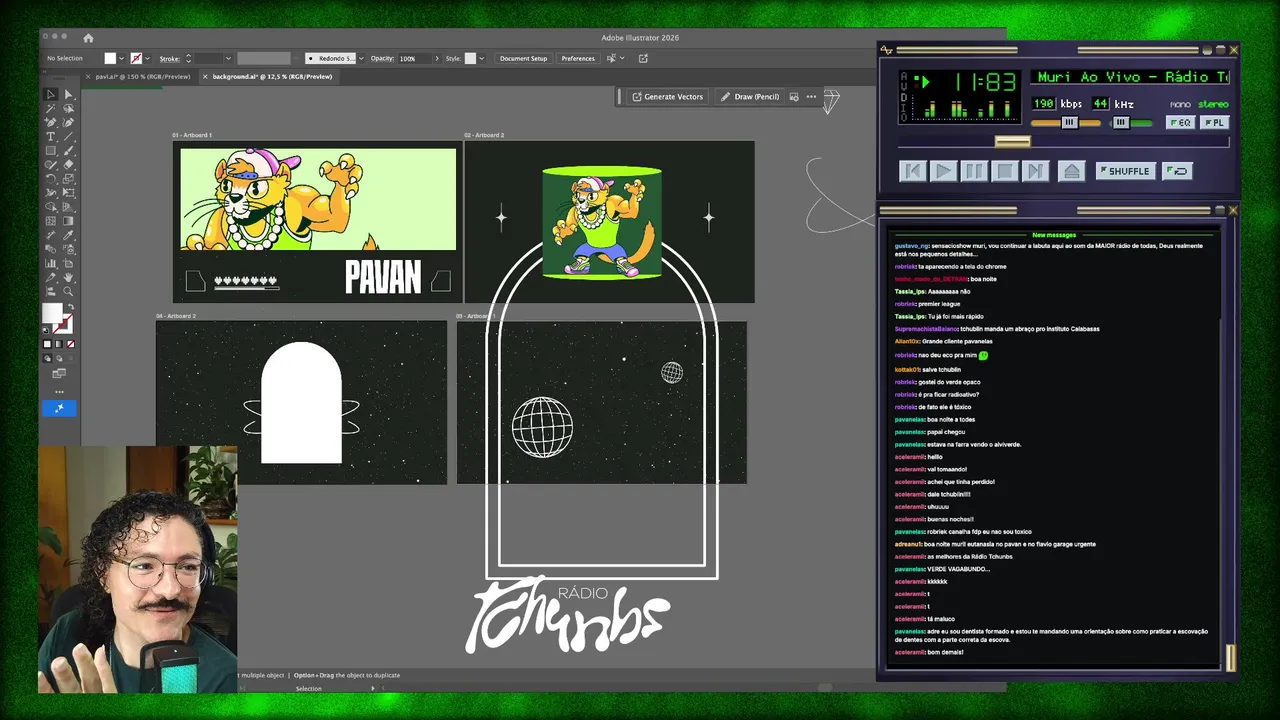Viewport: 1280px width, 720px height.
Task: Set fill mode to None
Action: pyautogui.click(x=70, y=343)
